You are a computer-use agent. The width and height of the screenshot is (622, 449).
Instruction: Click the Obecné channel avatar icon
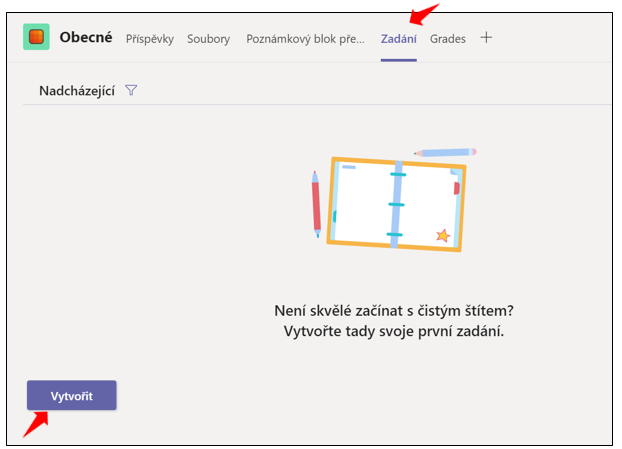(x=36, y=37)
